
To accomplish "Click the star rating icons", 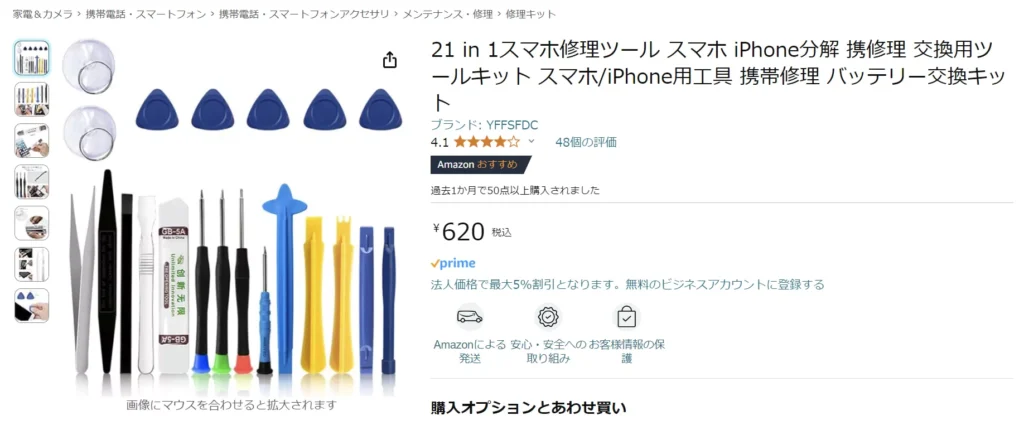I will click(x=487, y=142).
